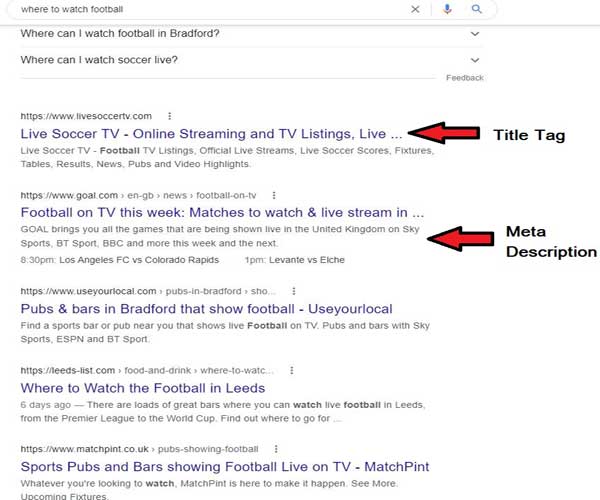600x500 pixels.
Task: Expand "Where can I watch football in Bradford?"
Action: click(251, 34)
